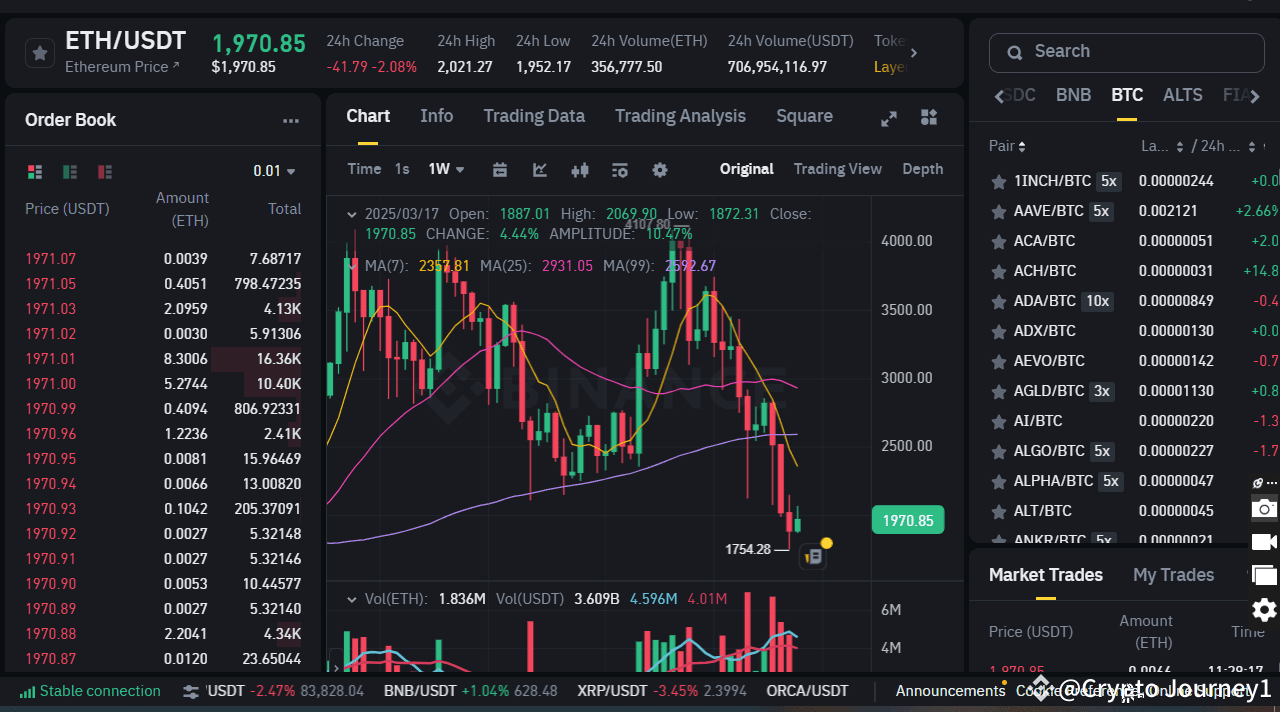
Task: Select the default order book view icon
Action: [x=35, y=171]
